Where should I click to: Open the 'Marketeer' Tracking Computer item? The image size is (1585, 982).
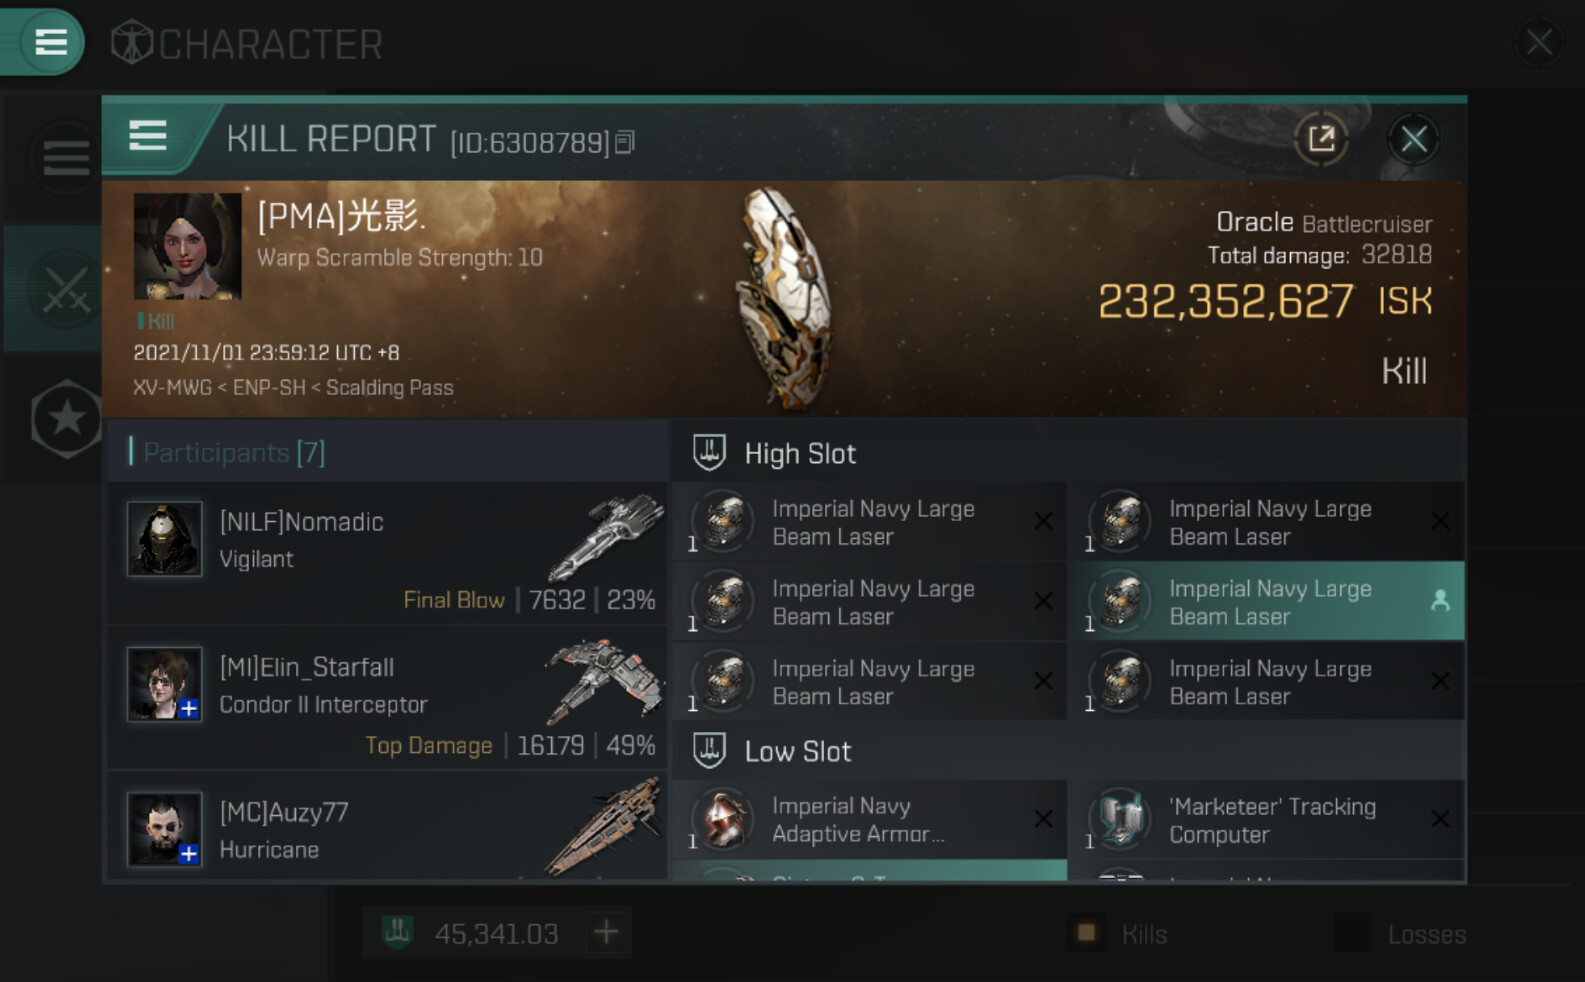pos(1266,820)
